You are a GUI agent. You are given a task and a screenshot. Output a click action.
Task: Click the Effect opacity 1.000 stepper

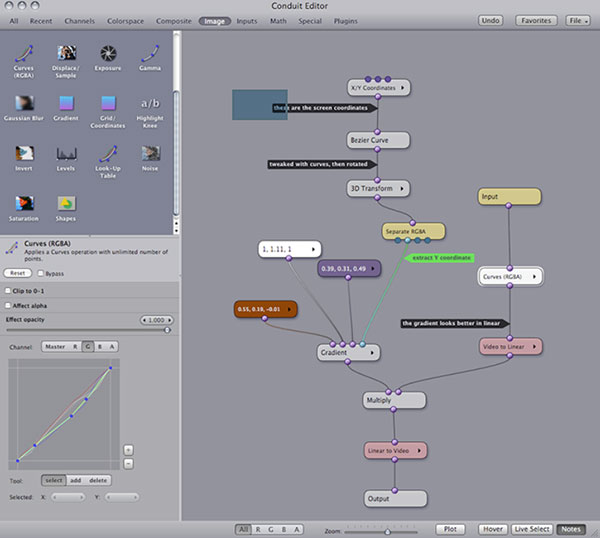tap(157, 320)
